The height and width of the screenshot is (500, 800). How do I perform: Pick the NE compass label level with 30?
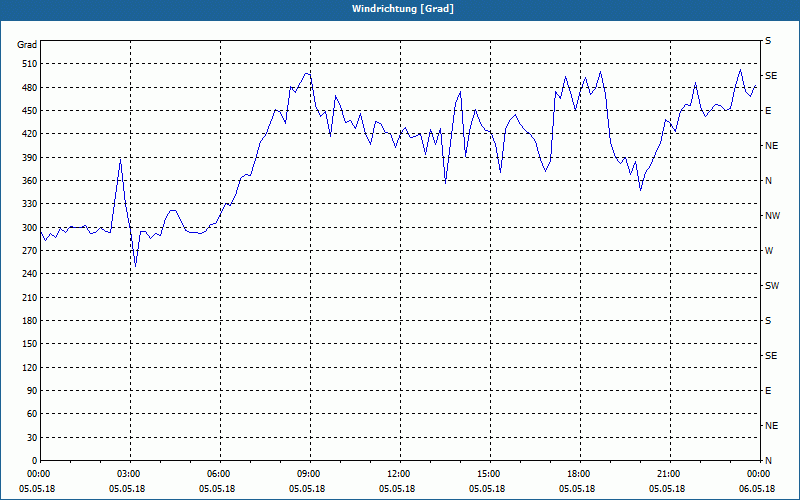[x=772, y=426]
